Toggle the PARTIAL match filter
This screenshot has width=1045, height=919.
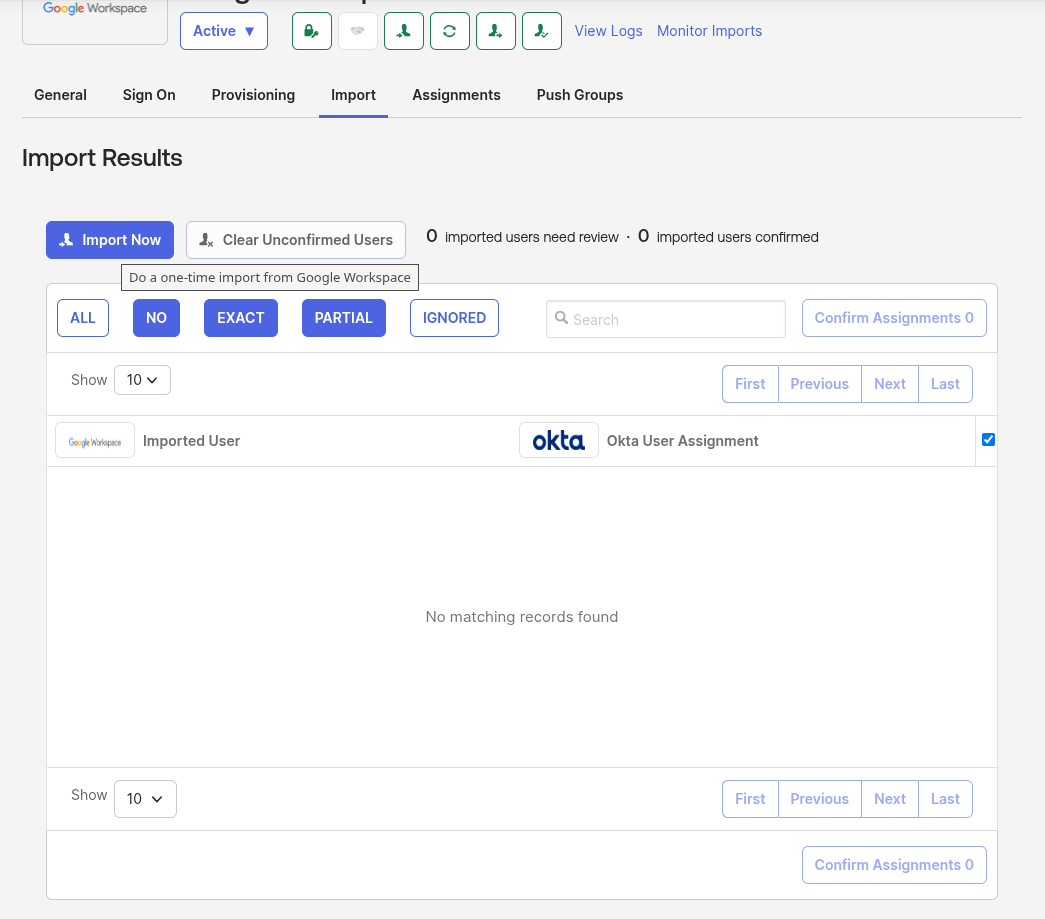343,318
